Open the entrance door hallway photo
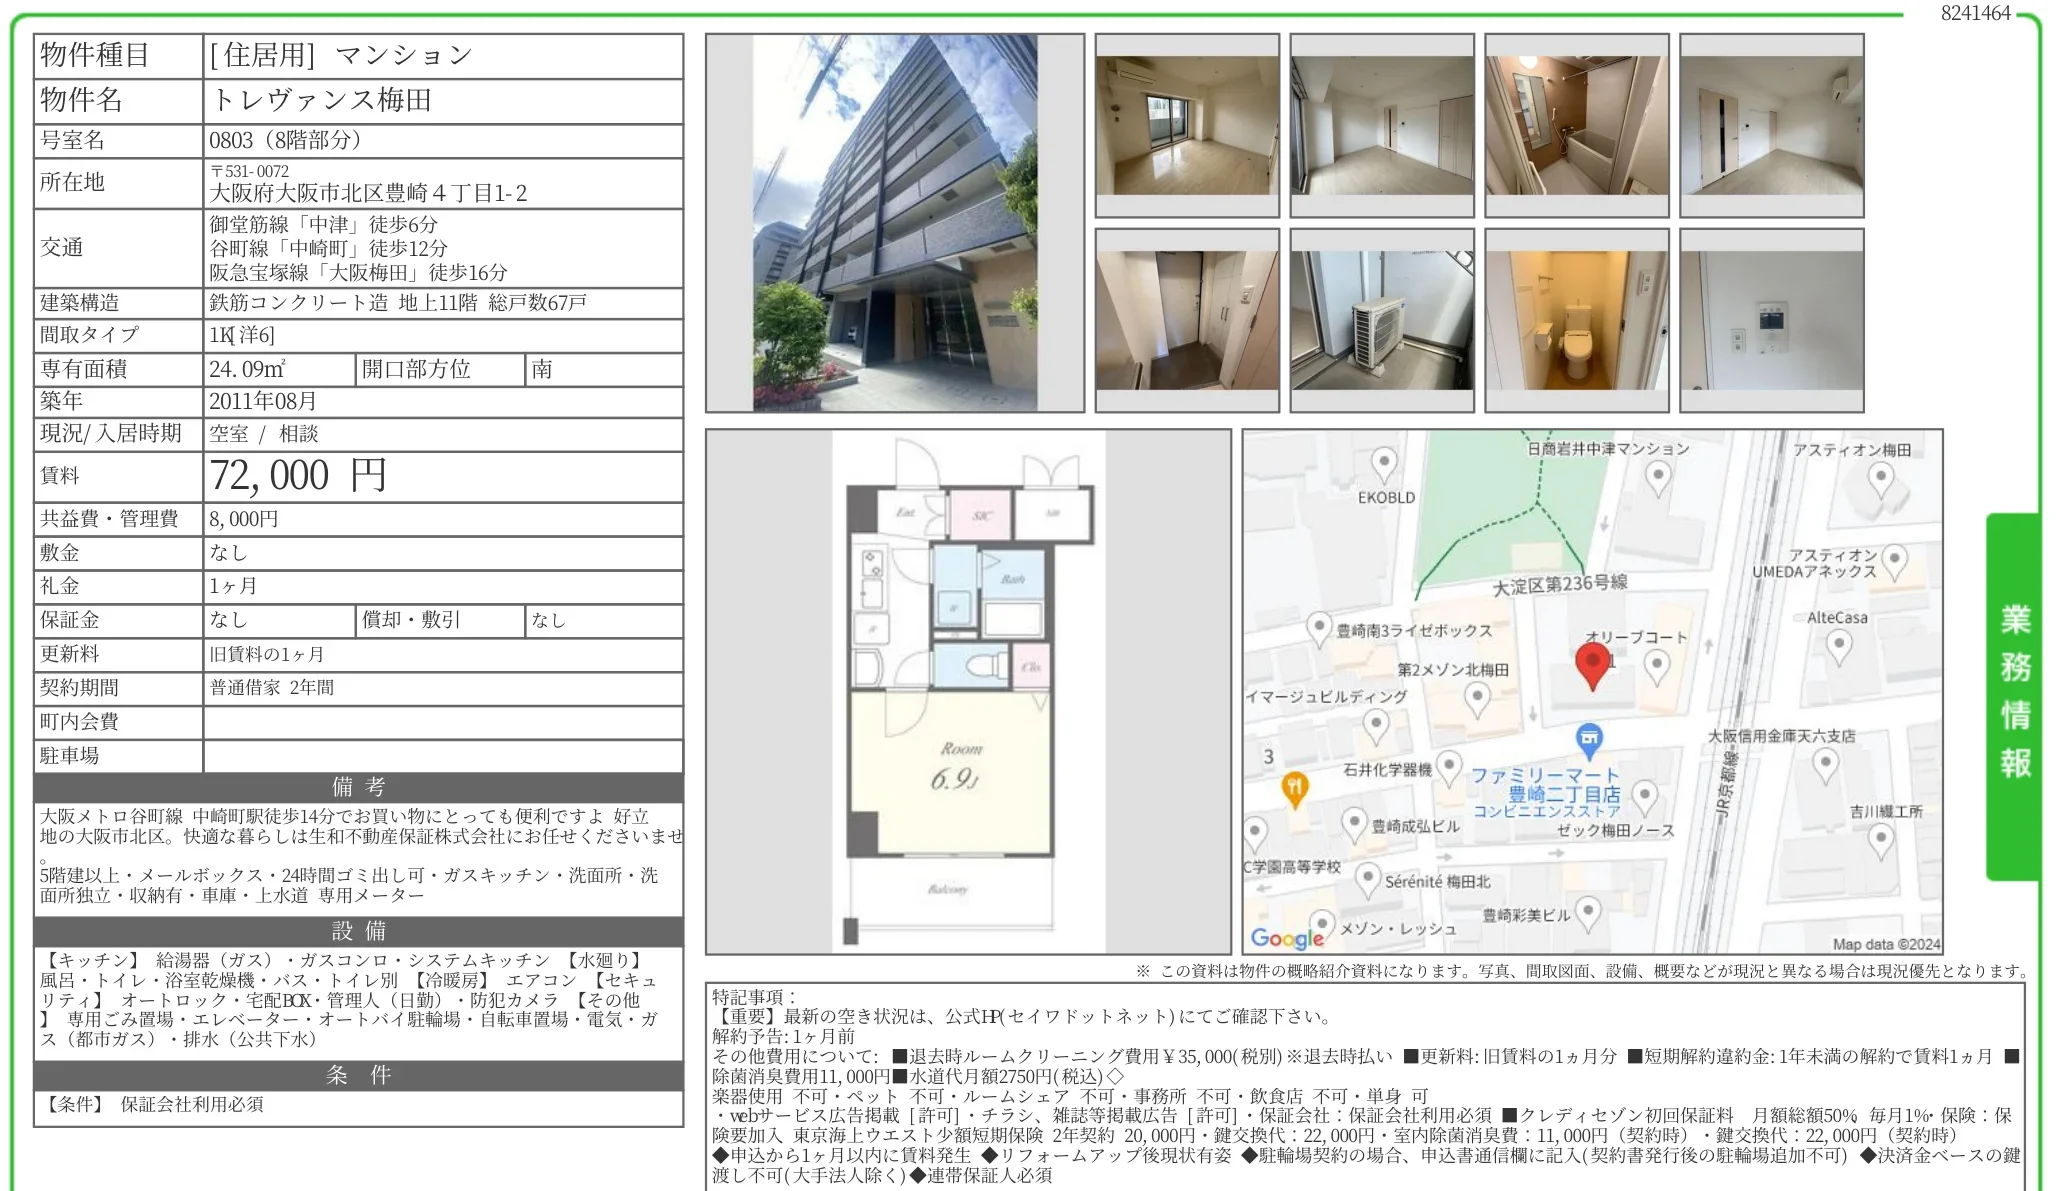 tap(1187, 320)
